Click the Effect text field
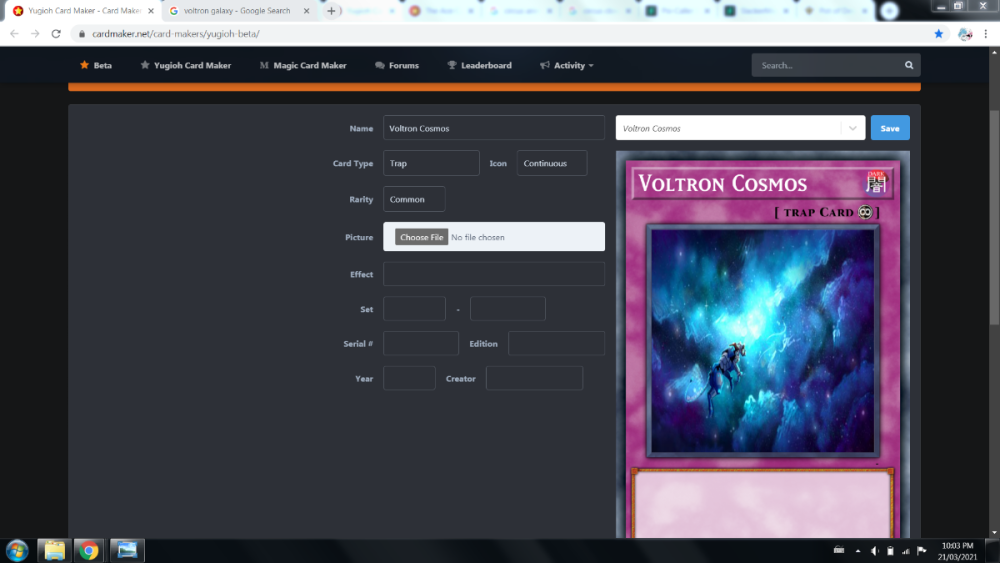This screenshot has width=1000, height=563. click(x=493, y=274)
